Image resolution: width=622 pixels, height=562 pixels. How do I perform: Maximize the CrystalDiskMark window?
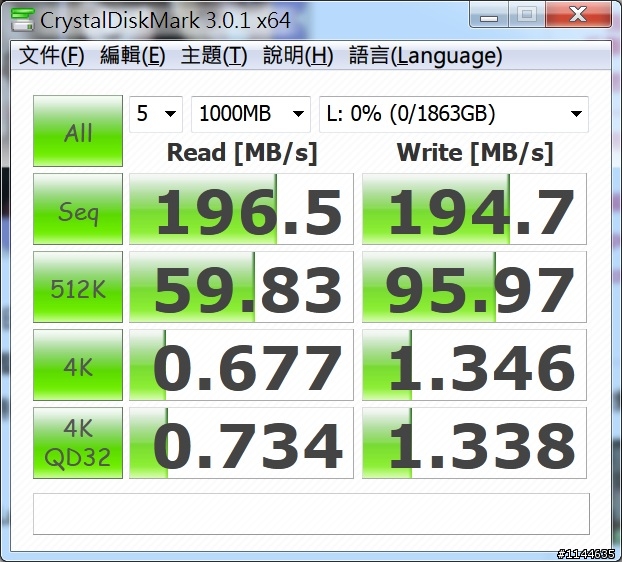pyautogui.click(x=527, y=15)
